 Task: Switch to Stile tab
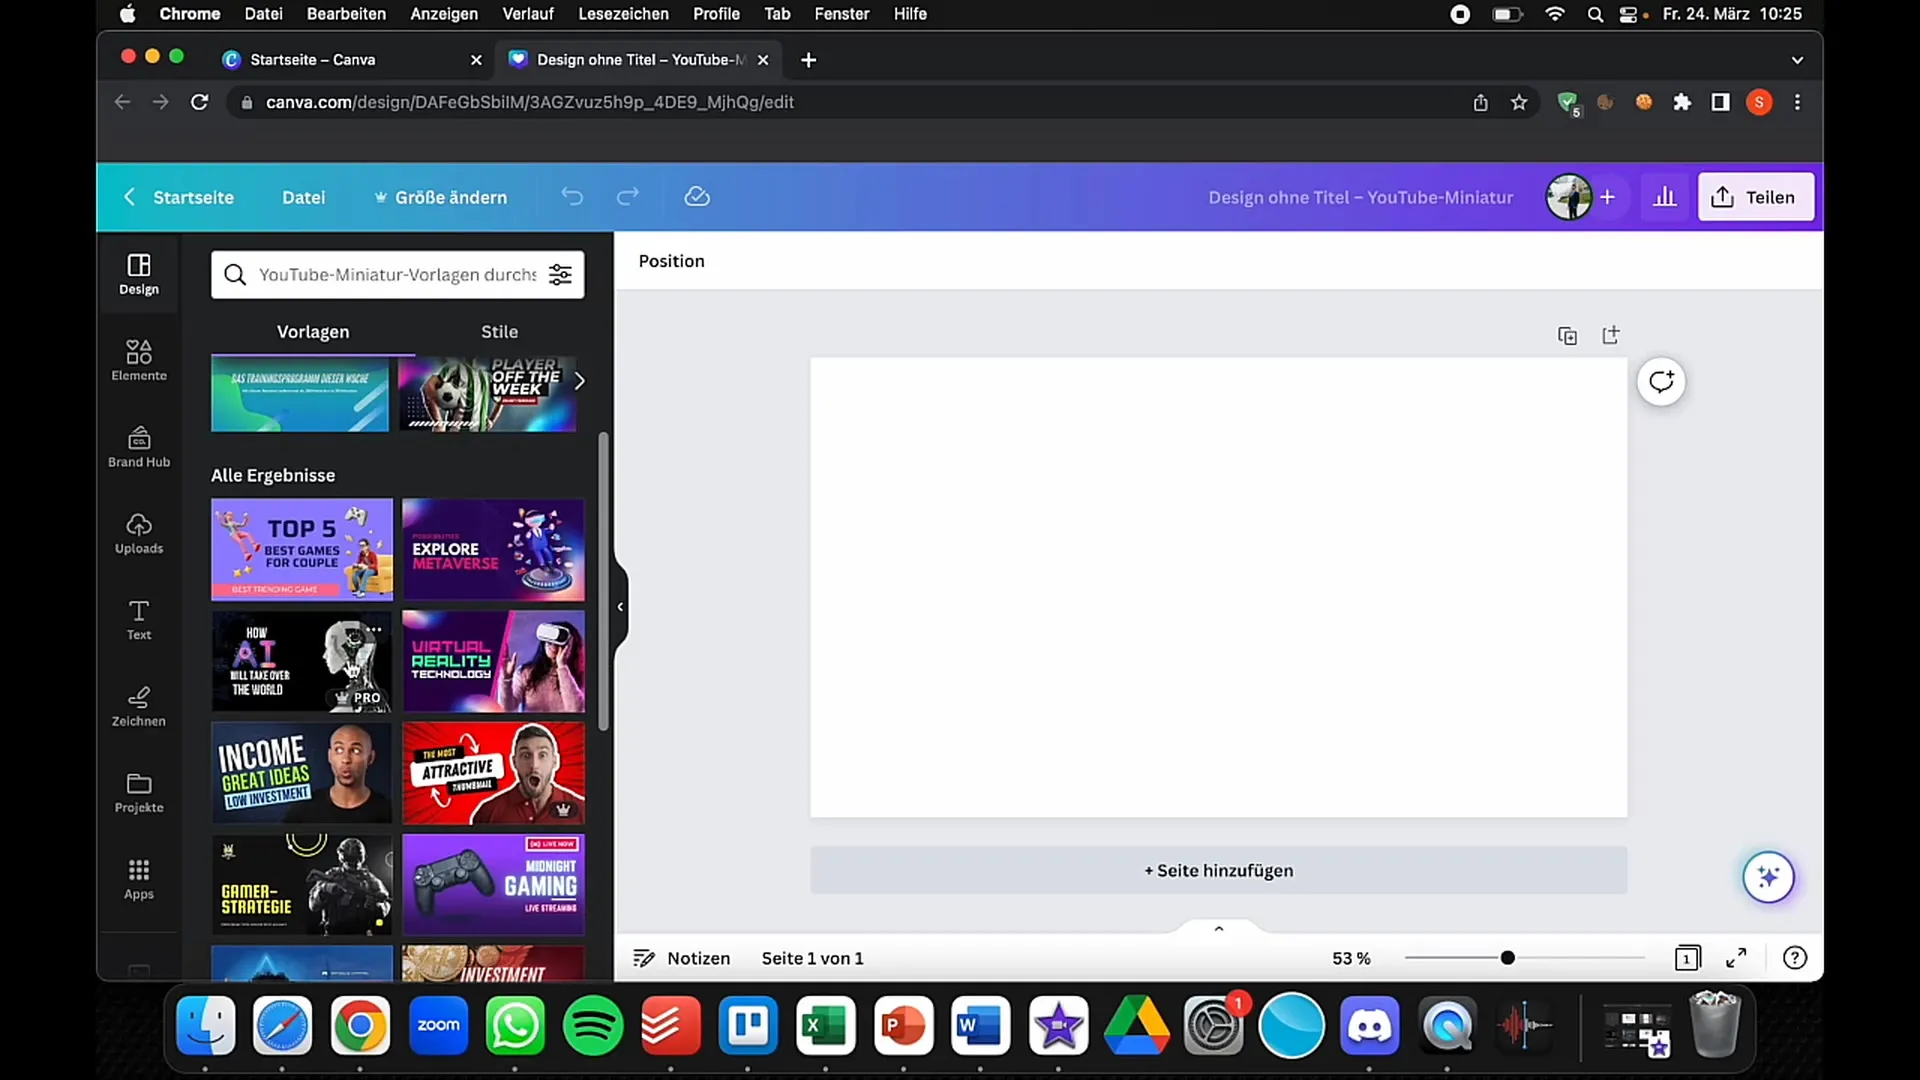[x=498, y=331]
